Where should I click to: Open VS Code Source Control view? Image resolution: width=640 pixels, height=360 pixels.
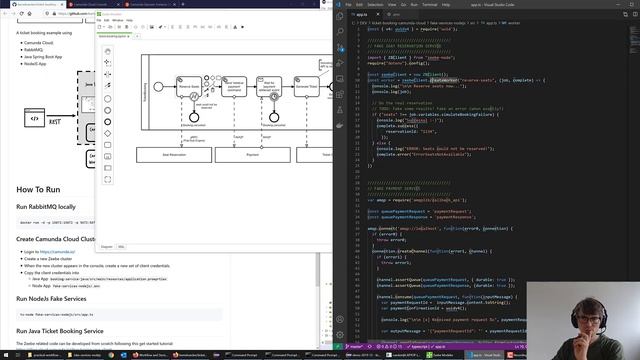[340, 48]
